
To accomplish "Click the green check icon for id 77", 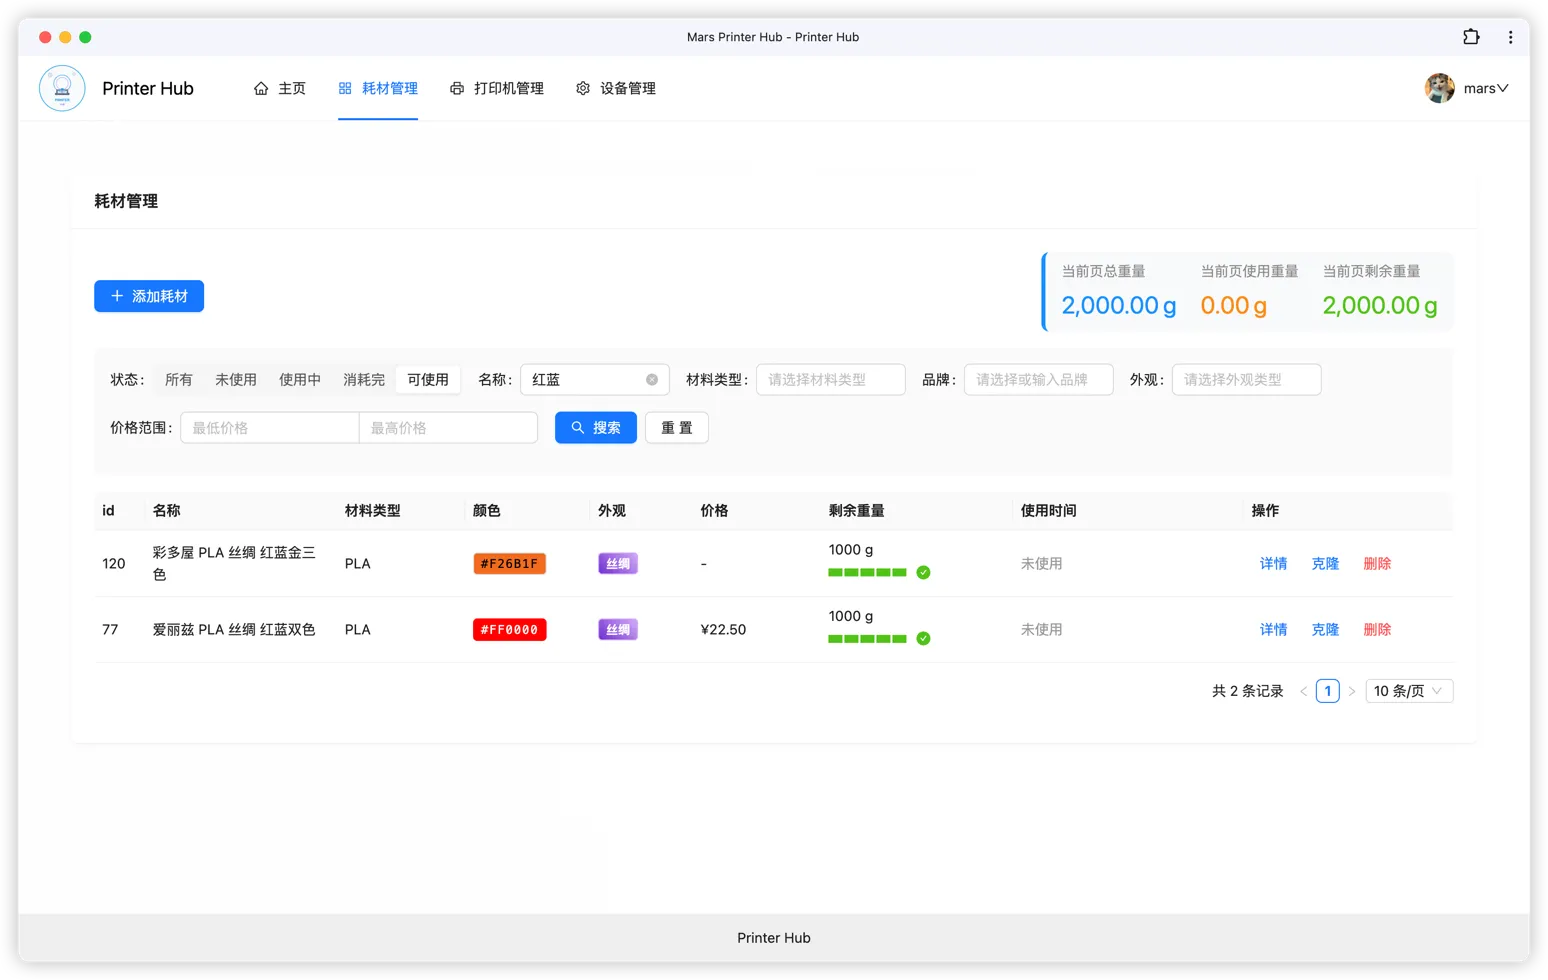I will pyautogui.click(x=923, y=639).
